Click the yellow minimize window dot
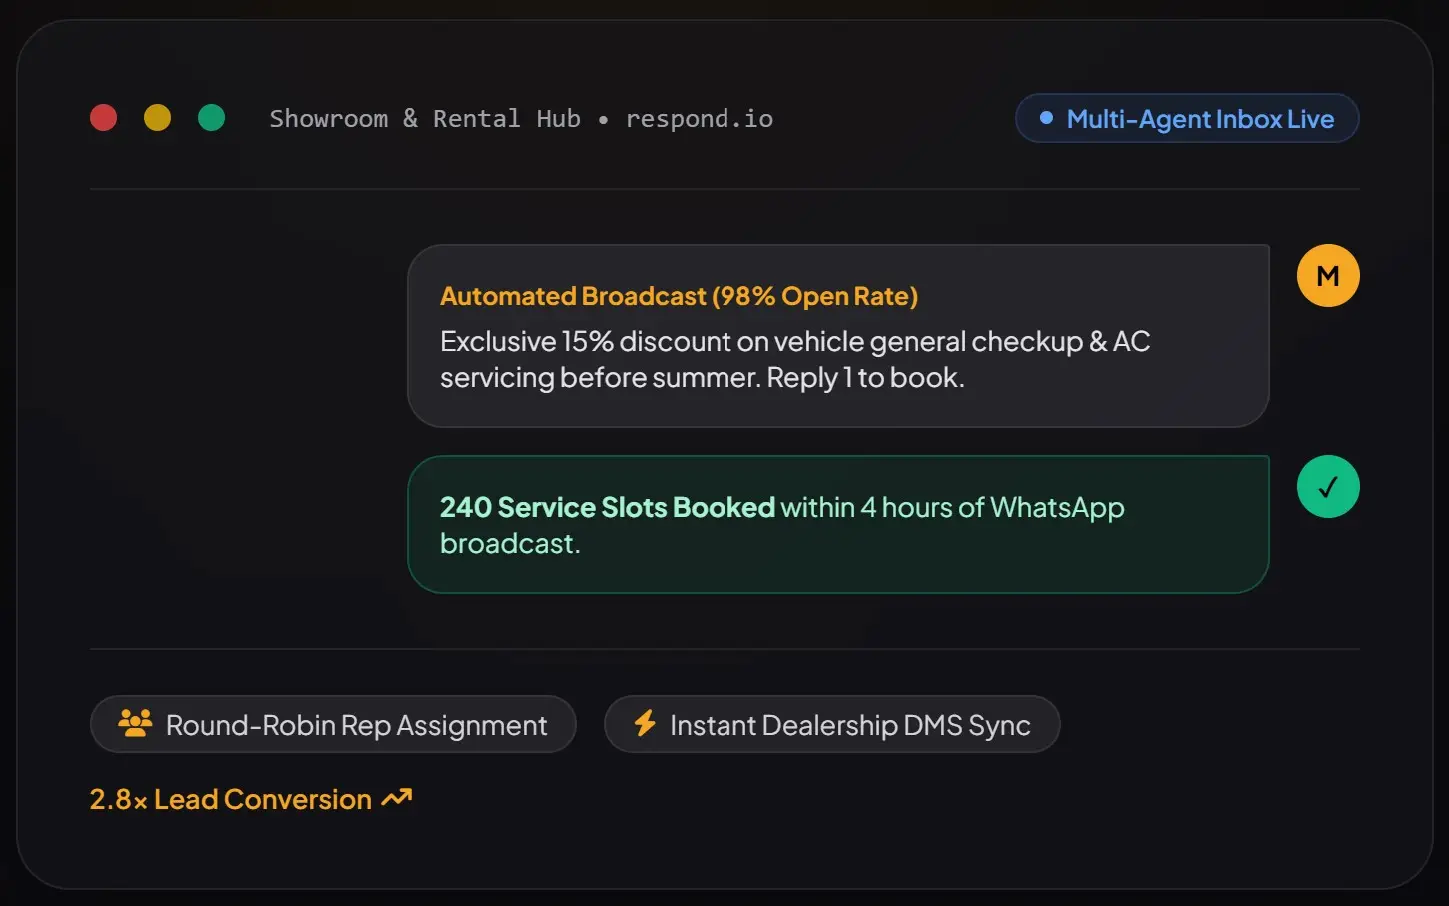The image size is (1449, 906). (158, 118)
